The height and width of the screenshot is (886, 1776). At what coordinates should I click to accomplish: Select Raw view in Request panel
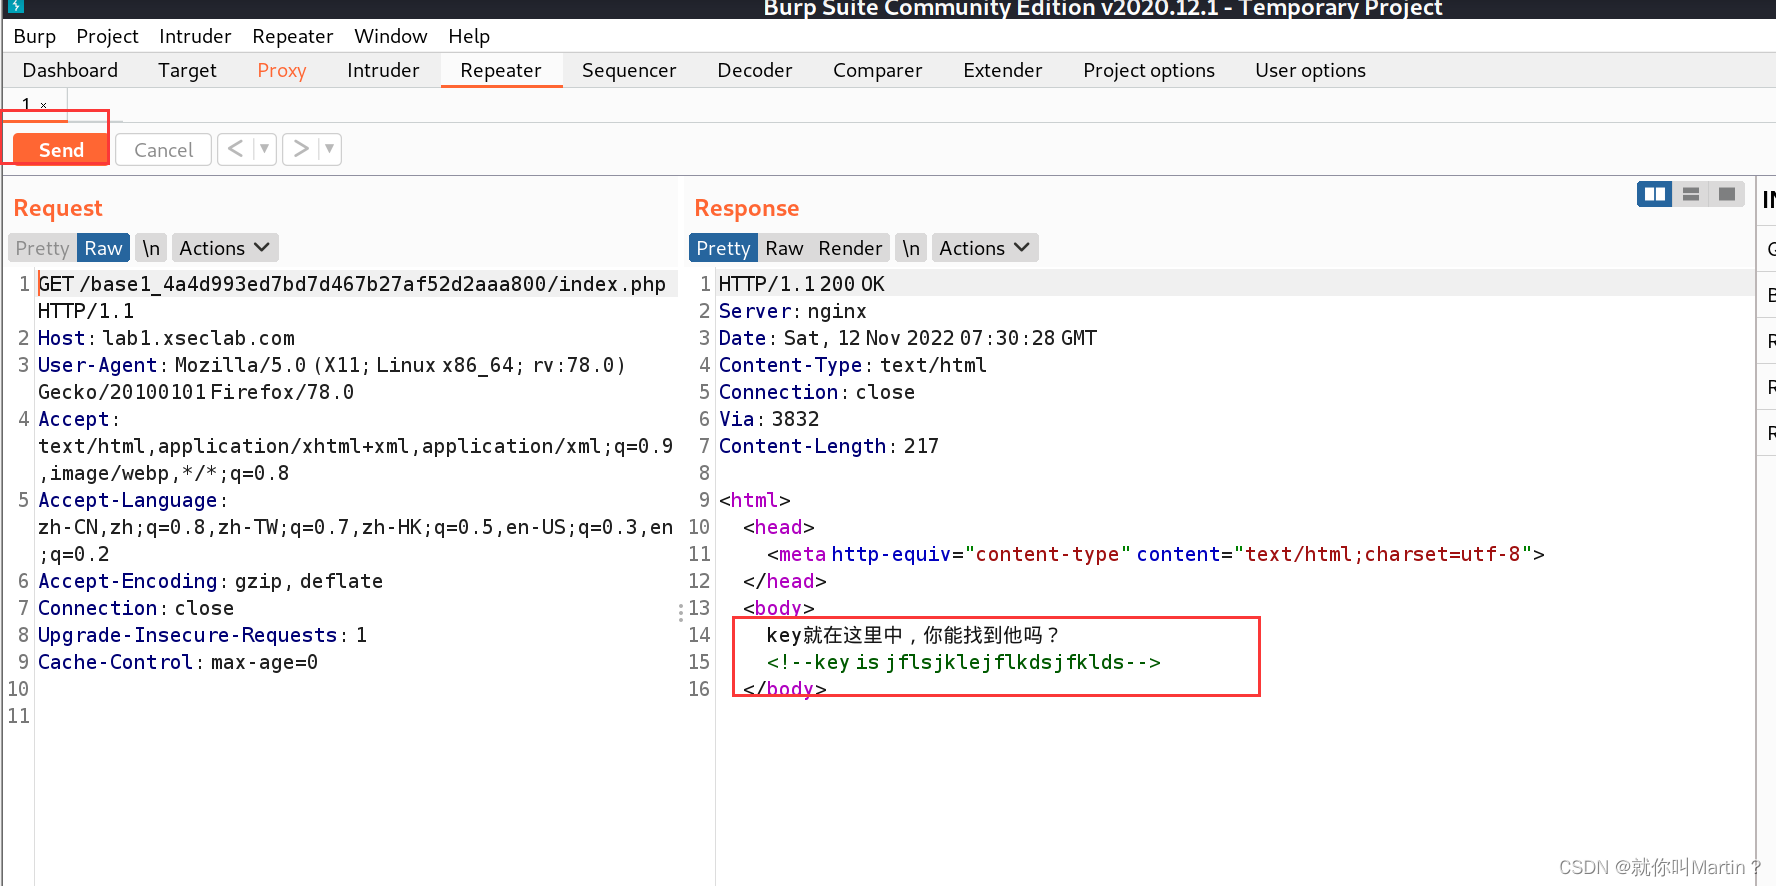click(103, 248)
